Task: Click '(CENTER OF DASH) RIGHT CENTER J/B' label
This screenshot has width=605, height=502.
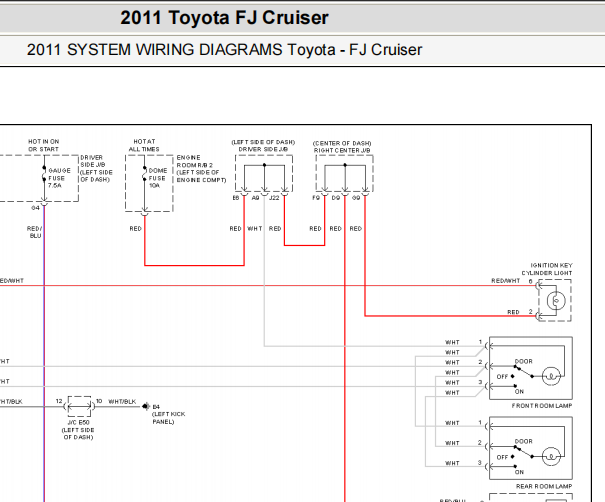Action: (x=342, y=147)
